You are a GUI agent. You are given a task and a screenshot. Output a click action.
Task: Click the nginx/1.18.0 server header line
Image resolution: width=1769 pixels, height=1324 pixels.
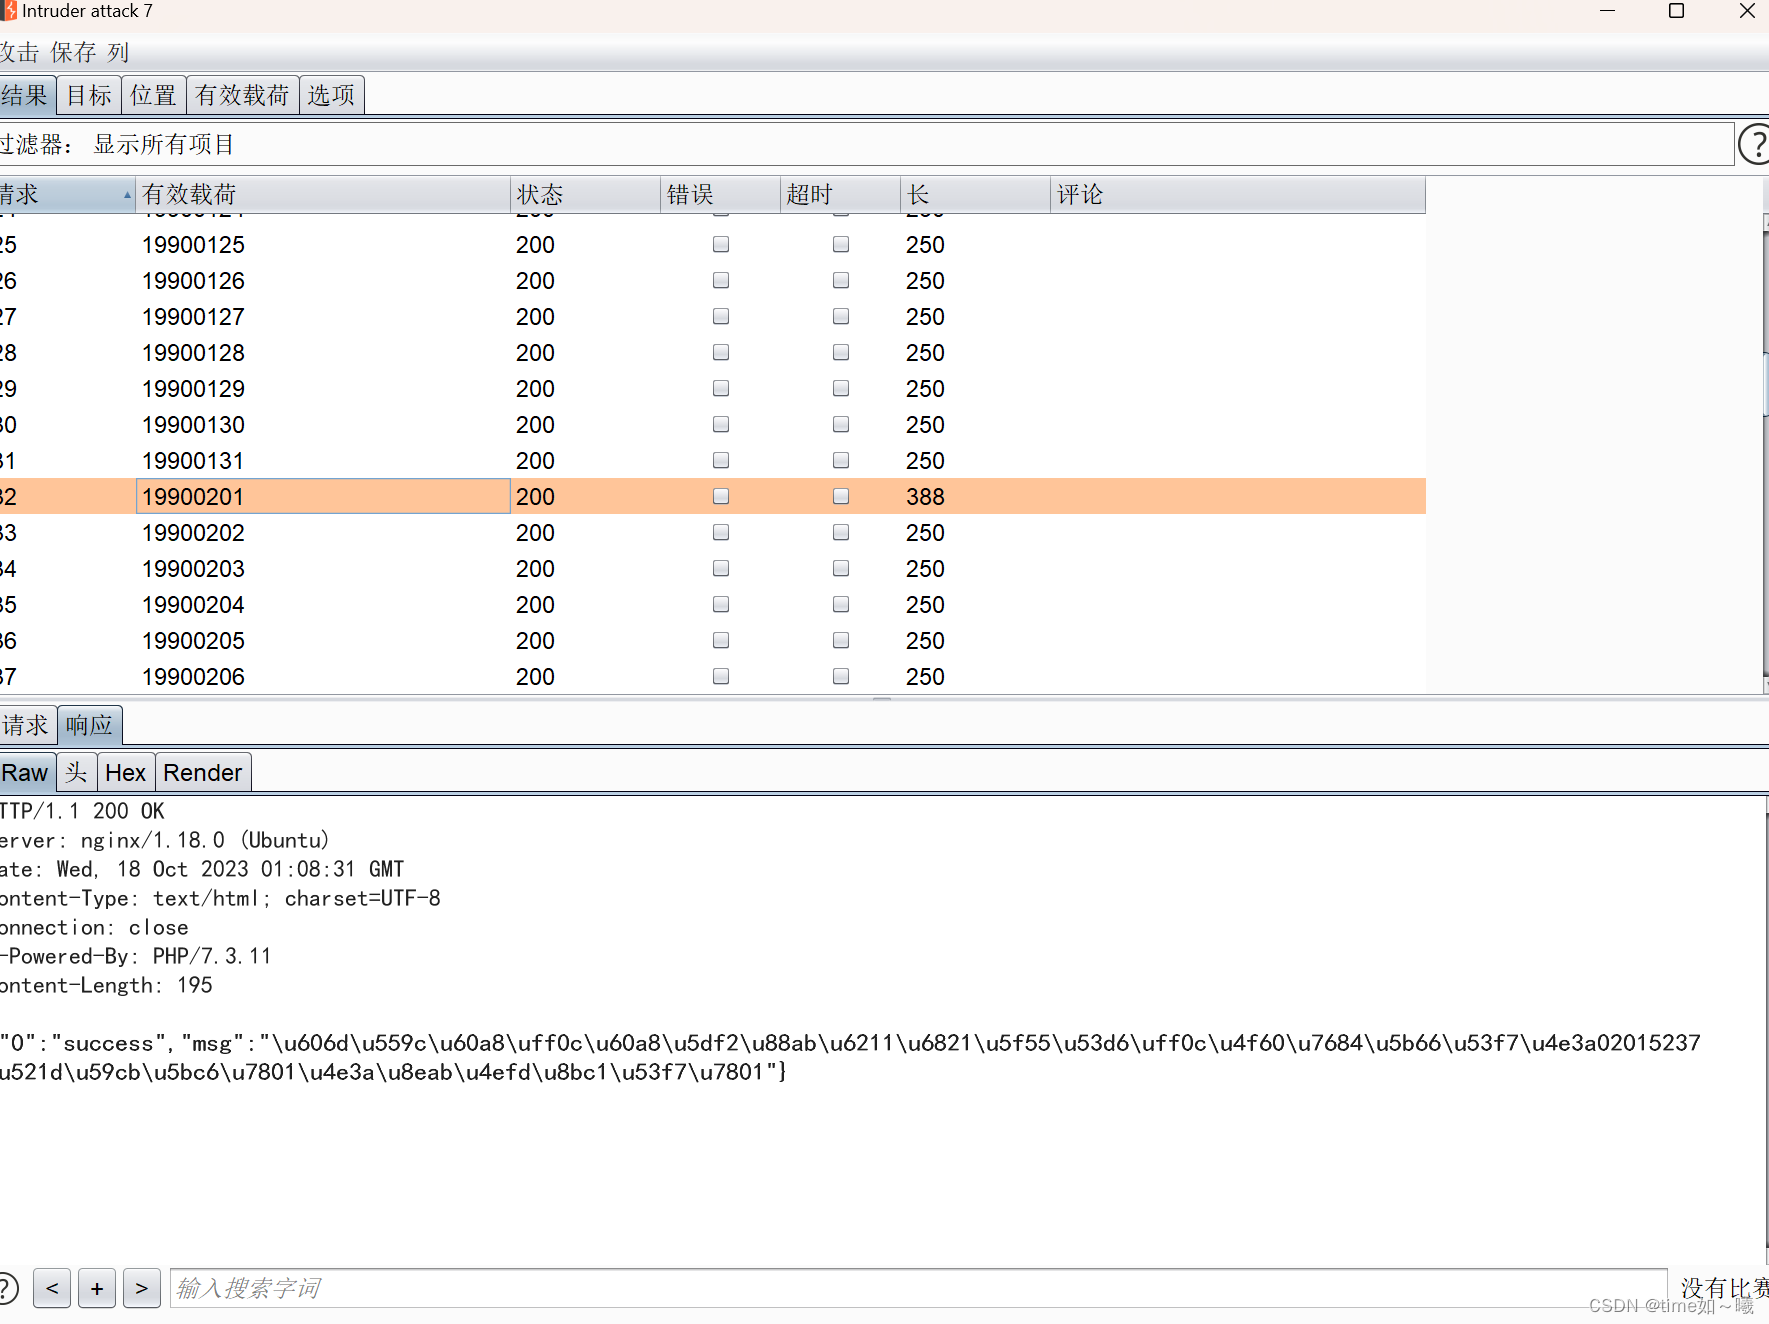[x=164, y=840]
